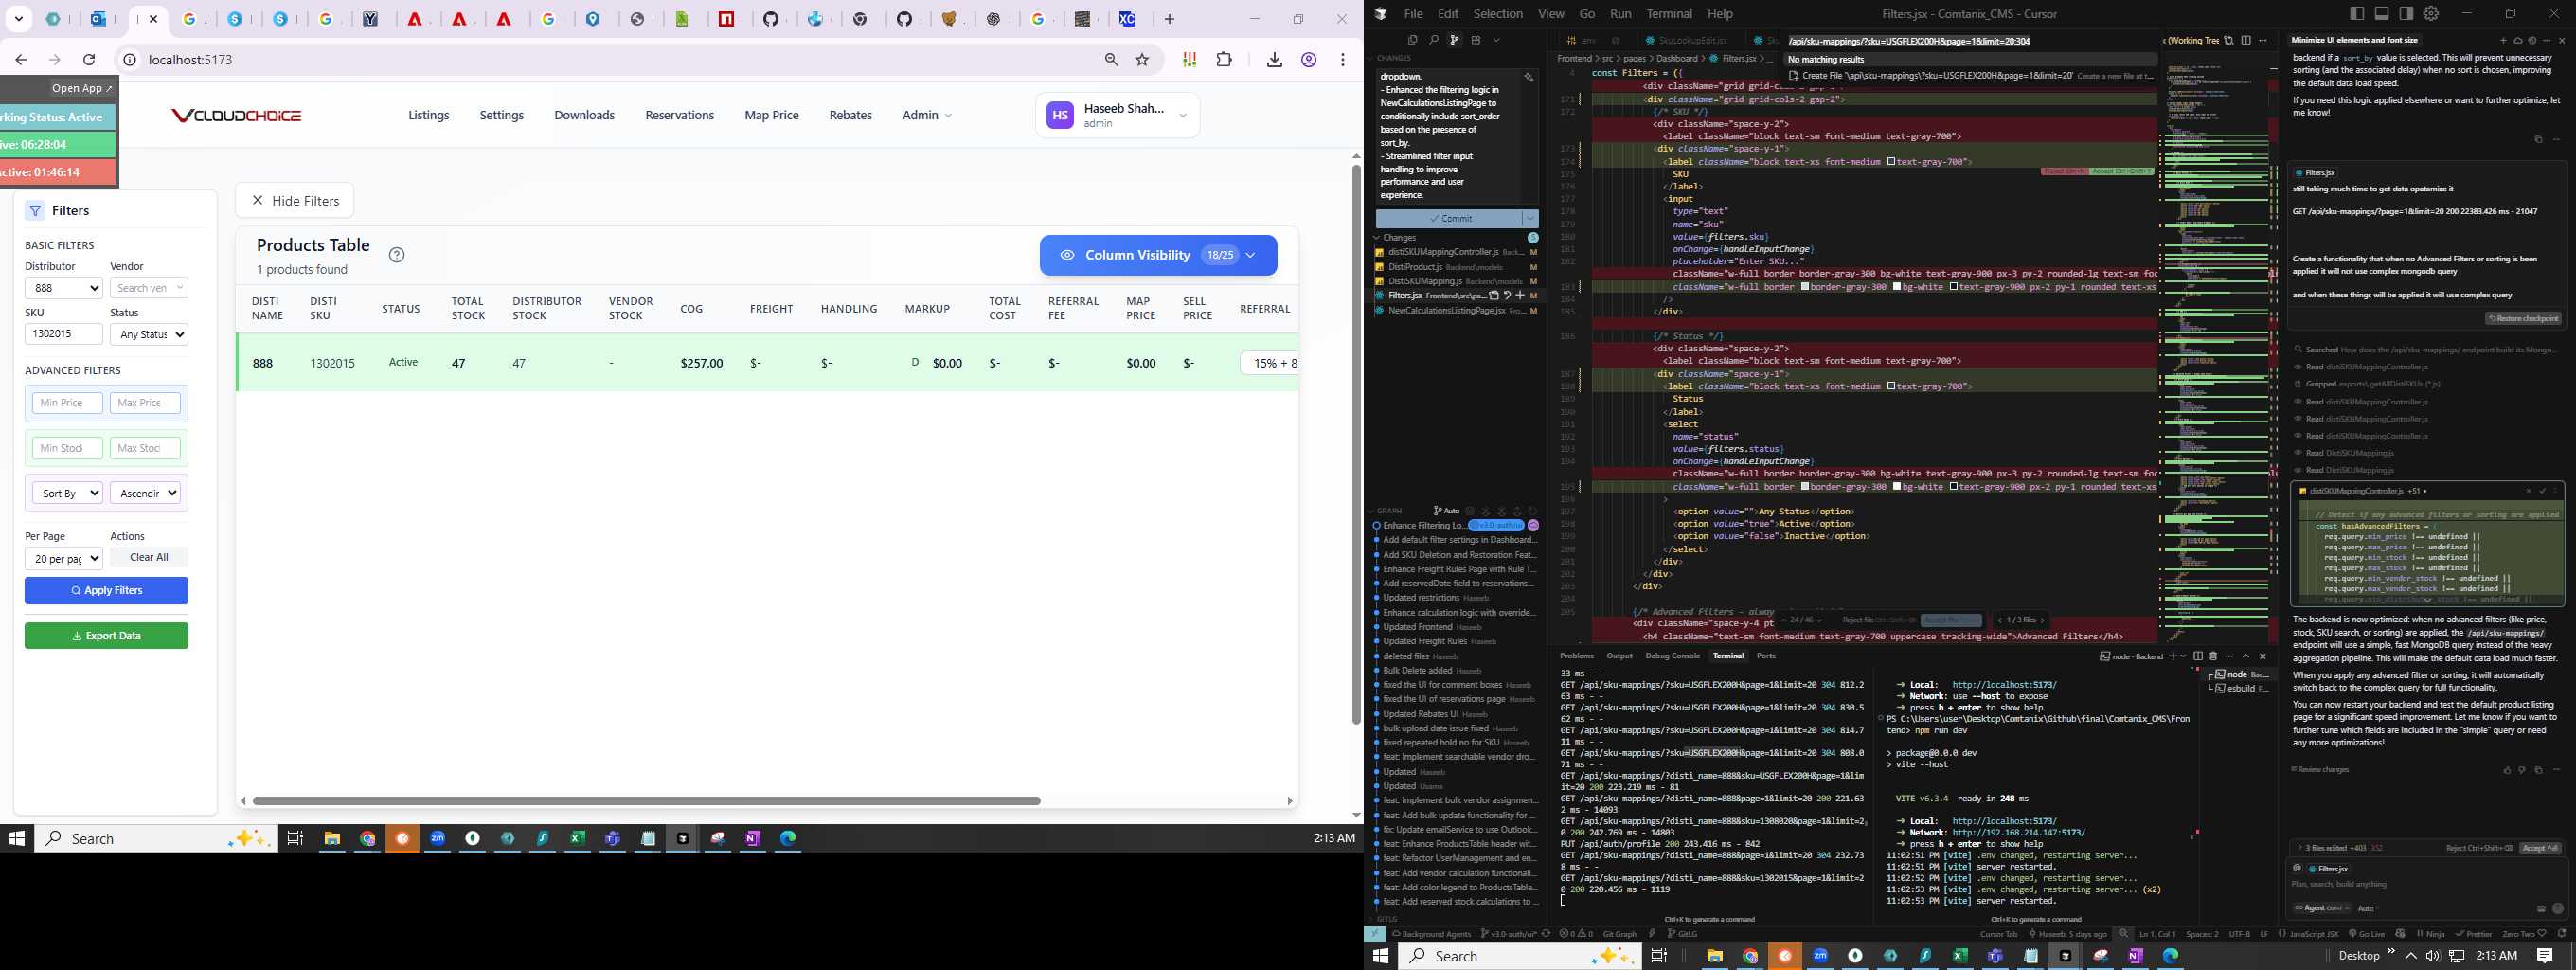Open the Chrome tab search chevron
2576x970 pixels.
click(x=19, y=19)
